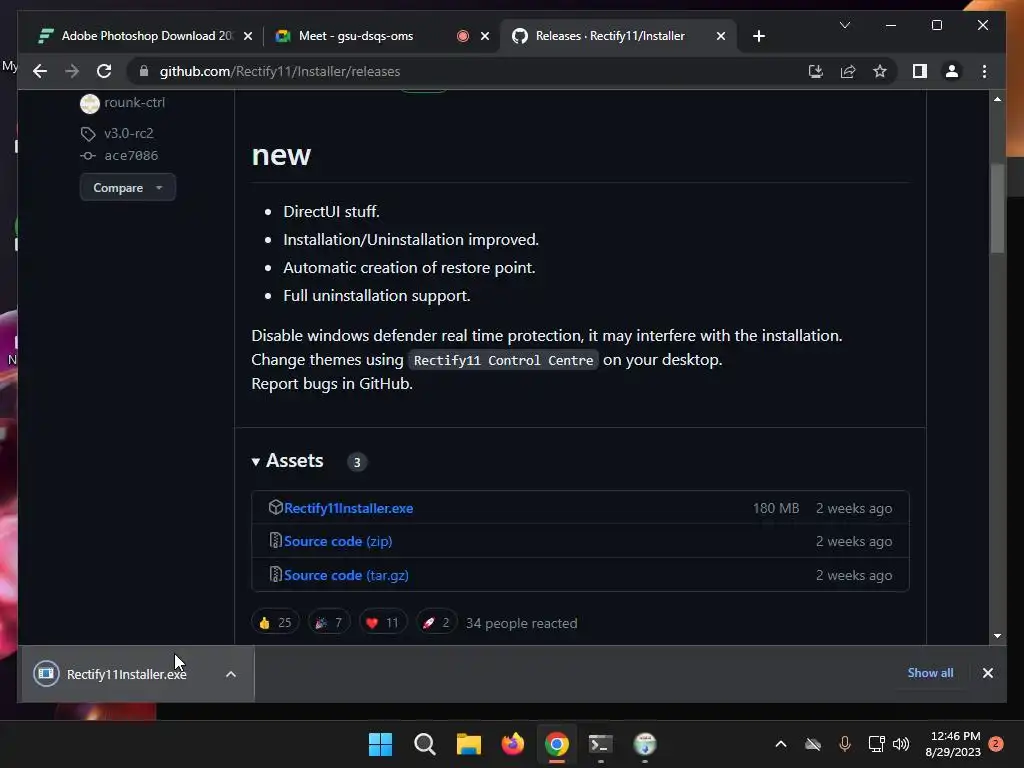Click the Rectify11 Control Centre code text
1024x768 pixels.
click(x=503, y=360)
